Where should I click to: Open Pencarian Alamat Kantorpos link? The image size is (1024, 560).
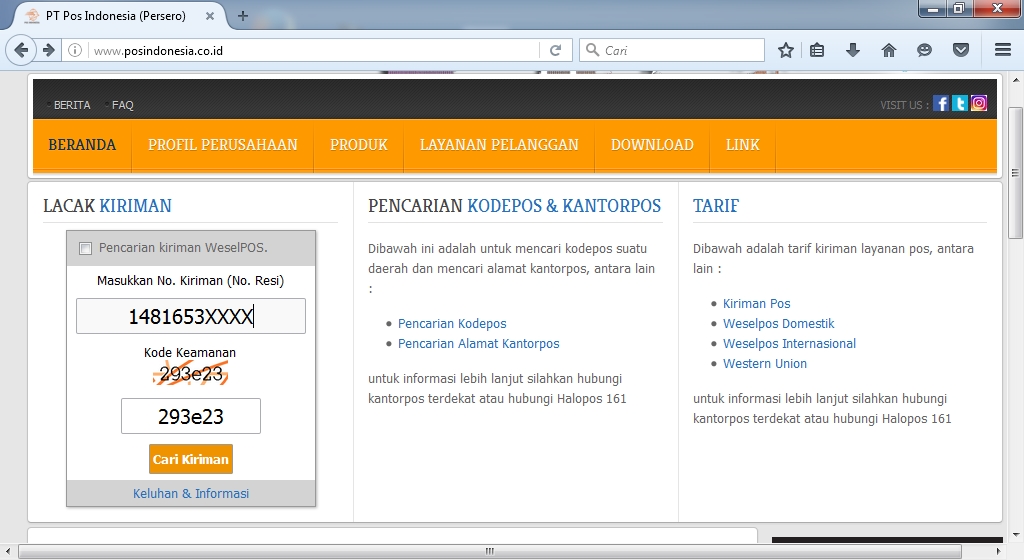479,344
